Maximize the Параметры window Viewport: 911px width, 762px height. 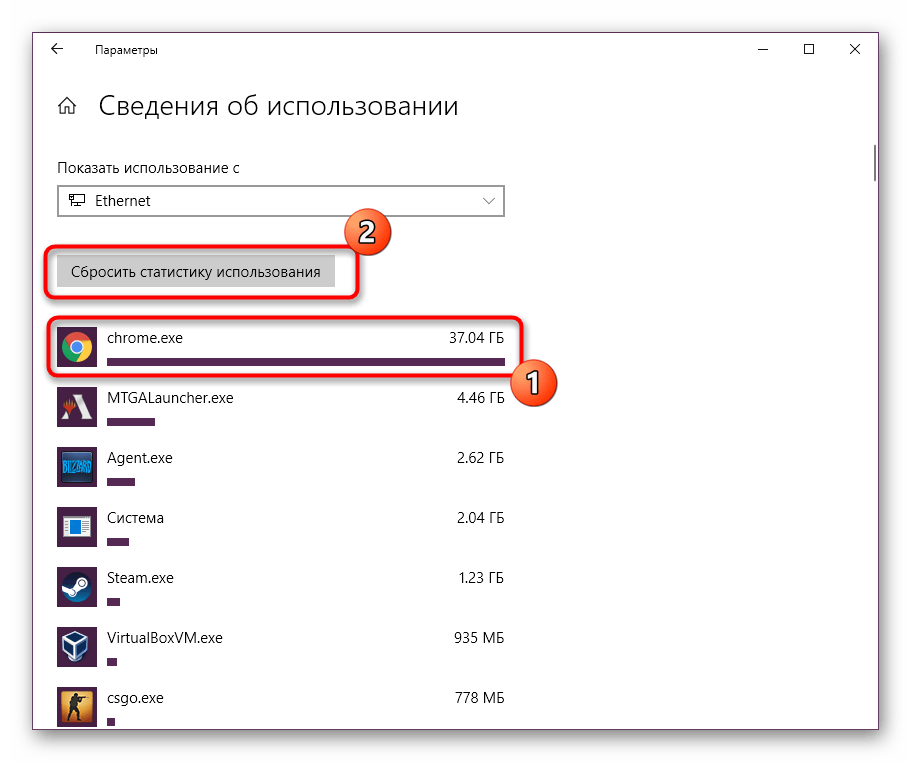809,49
